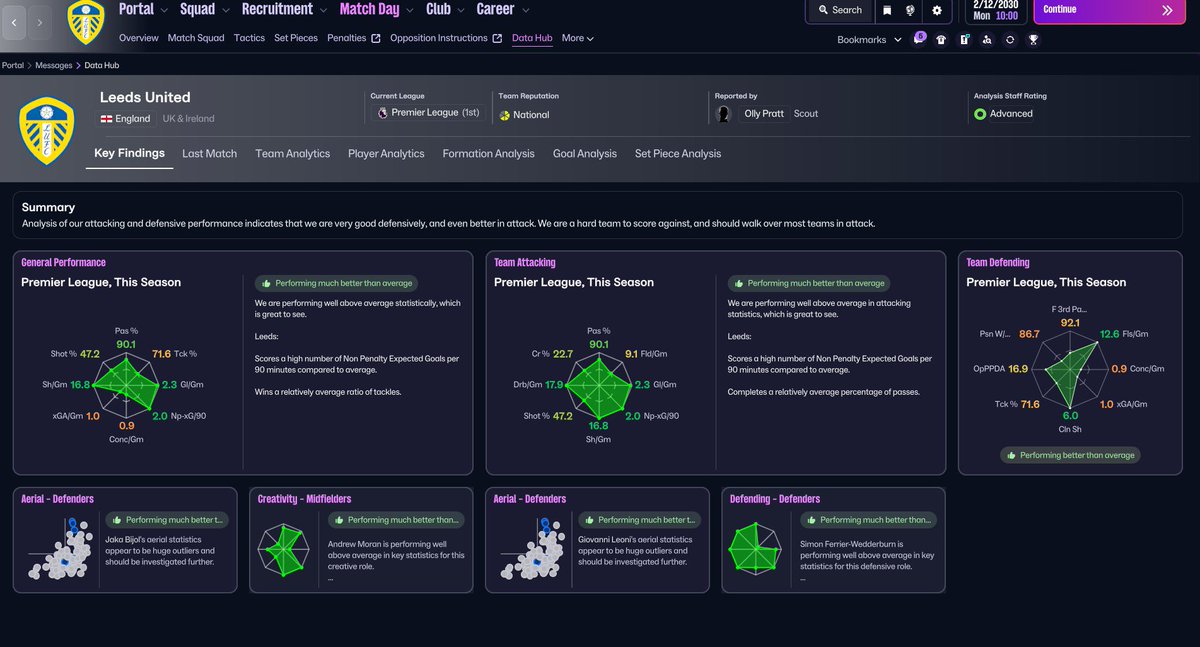
Task: Open Giovanni Leoni's Aerial - Defenders card
Action: click(597, 540)
